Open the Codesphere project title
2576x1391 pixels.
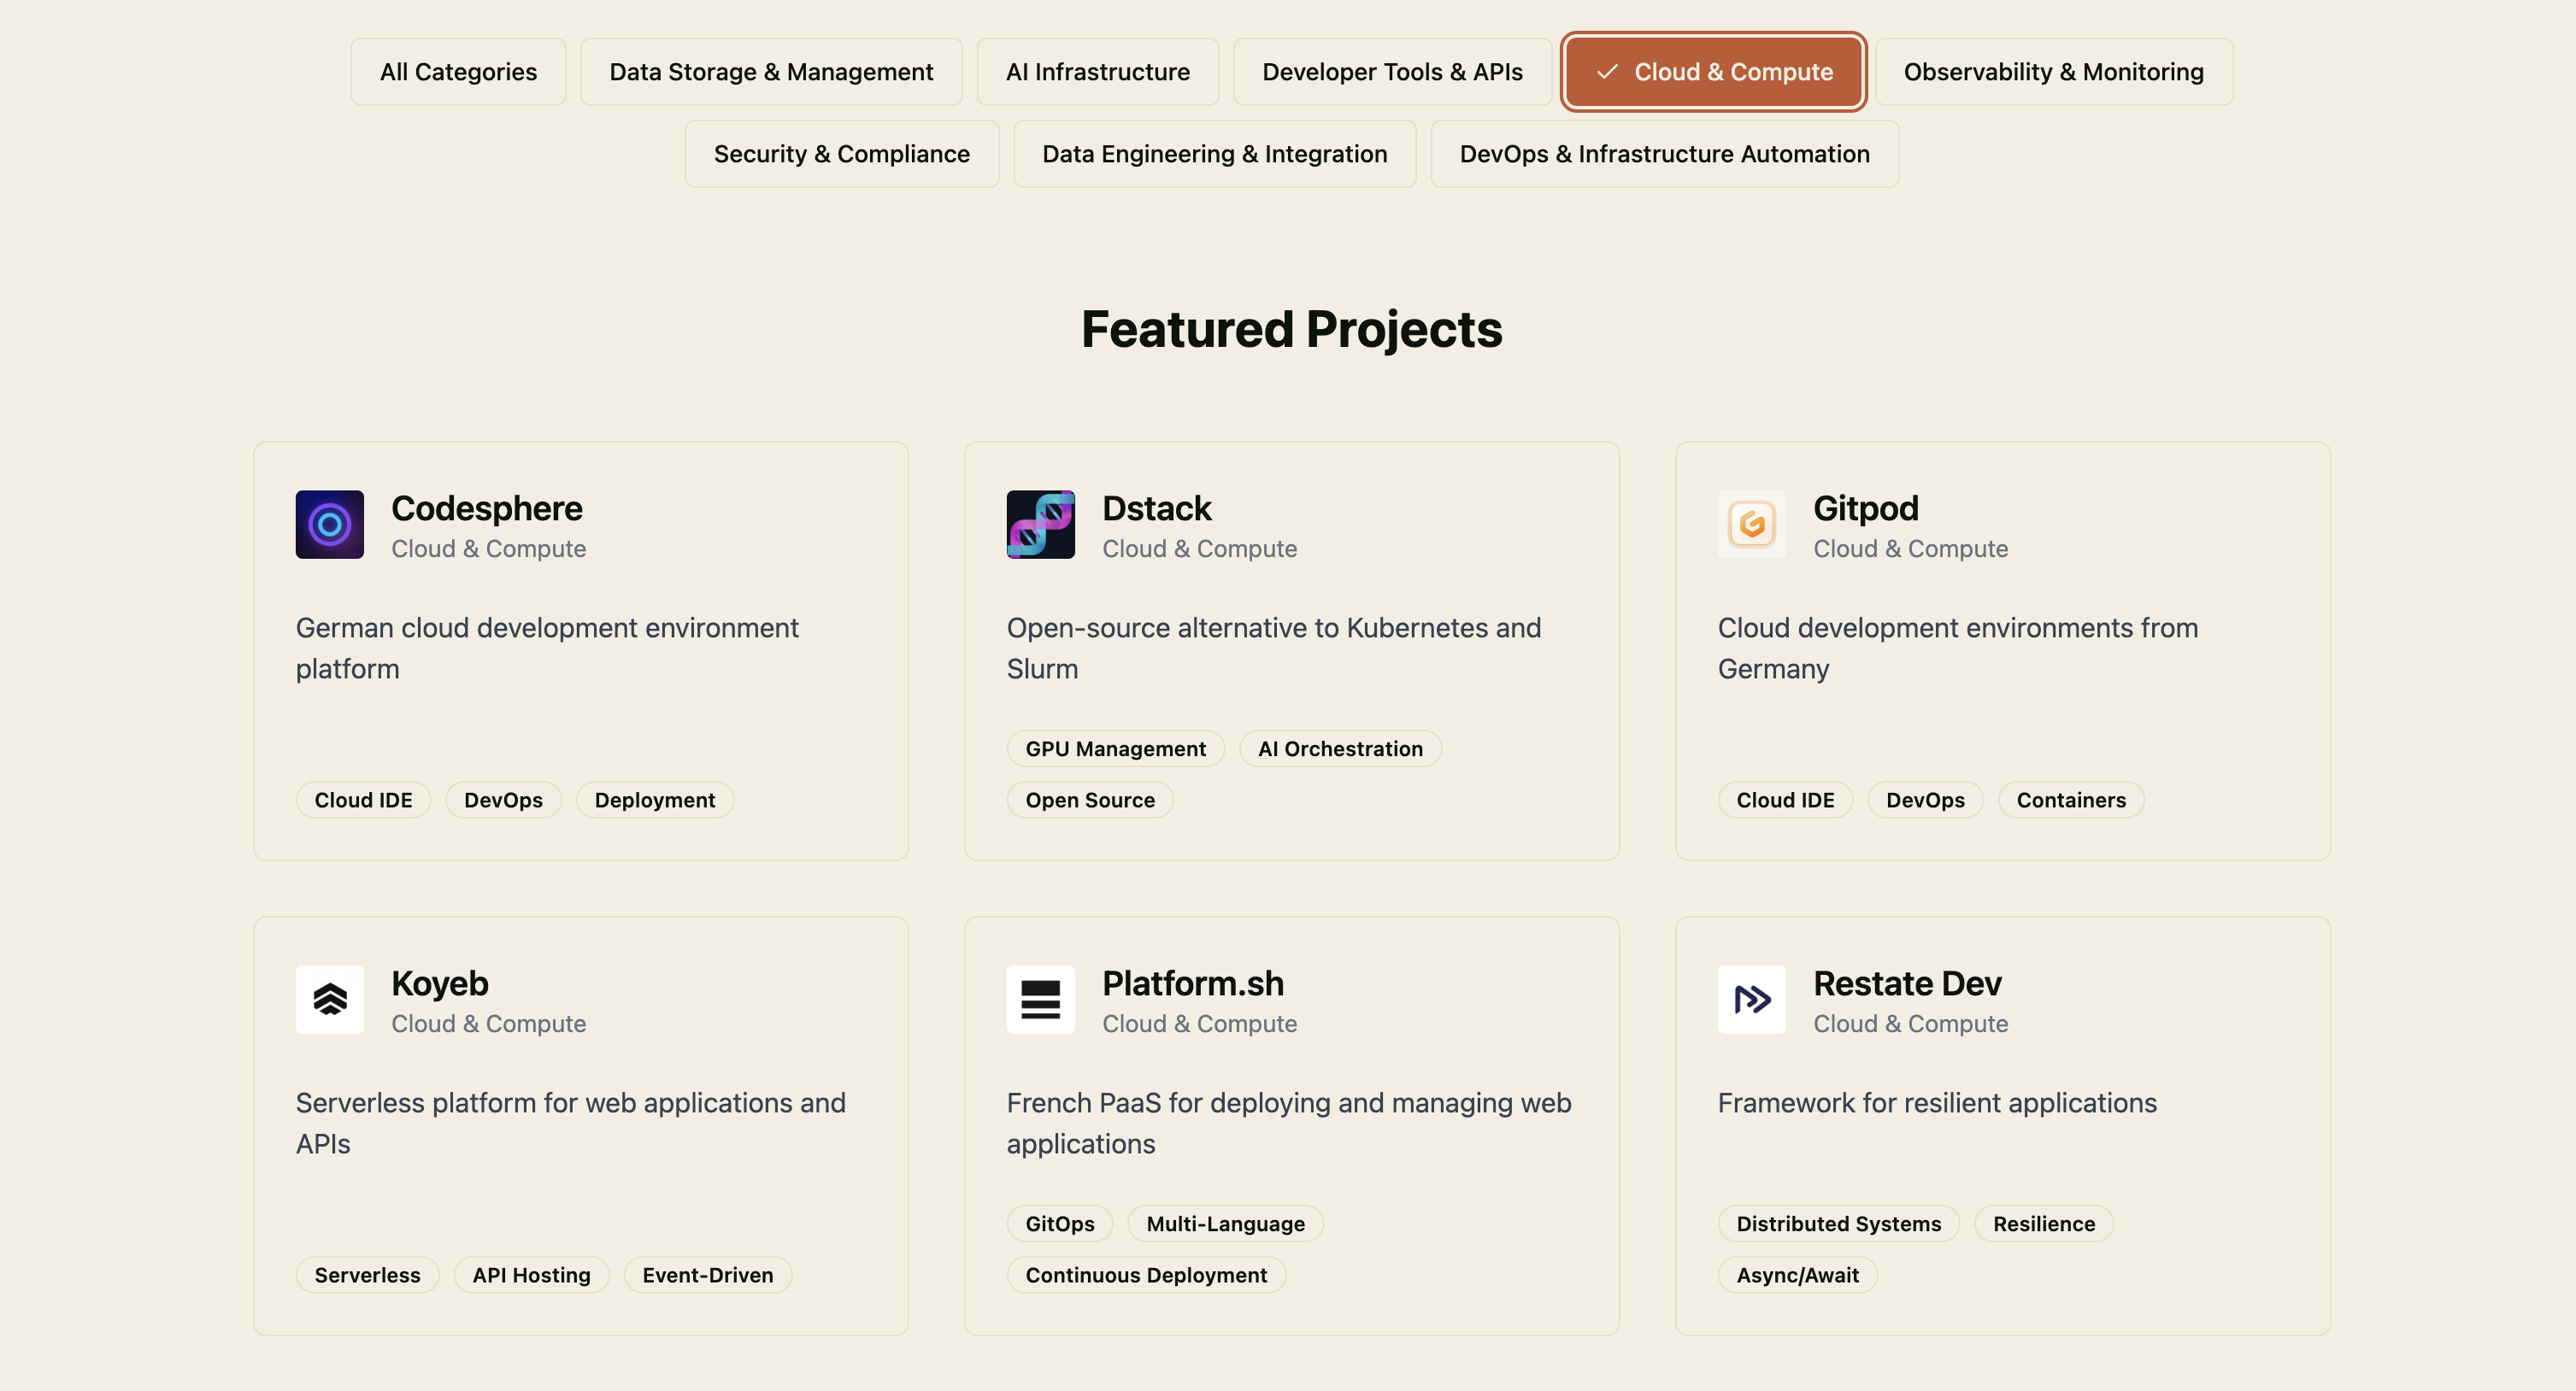point(486,508)
